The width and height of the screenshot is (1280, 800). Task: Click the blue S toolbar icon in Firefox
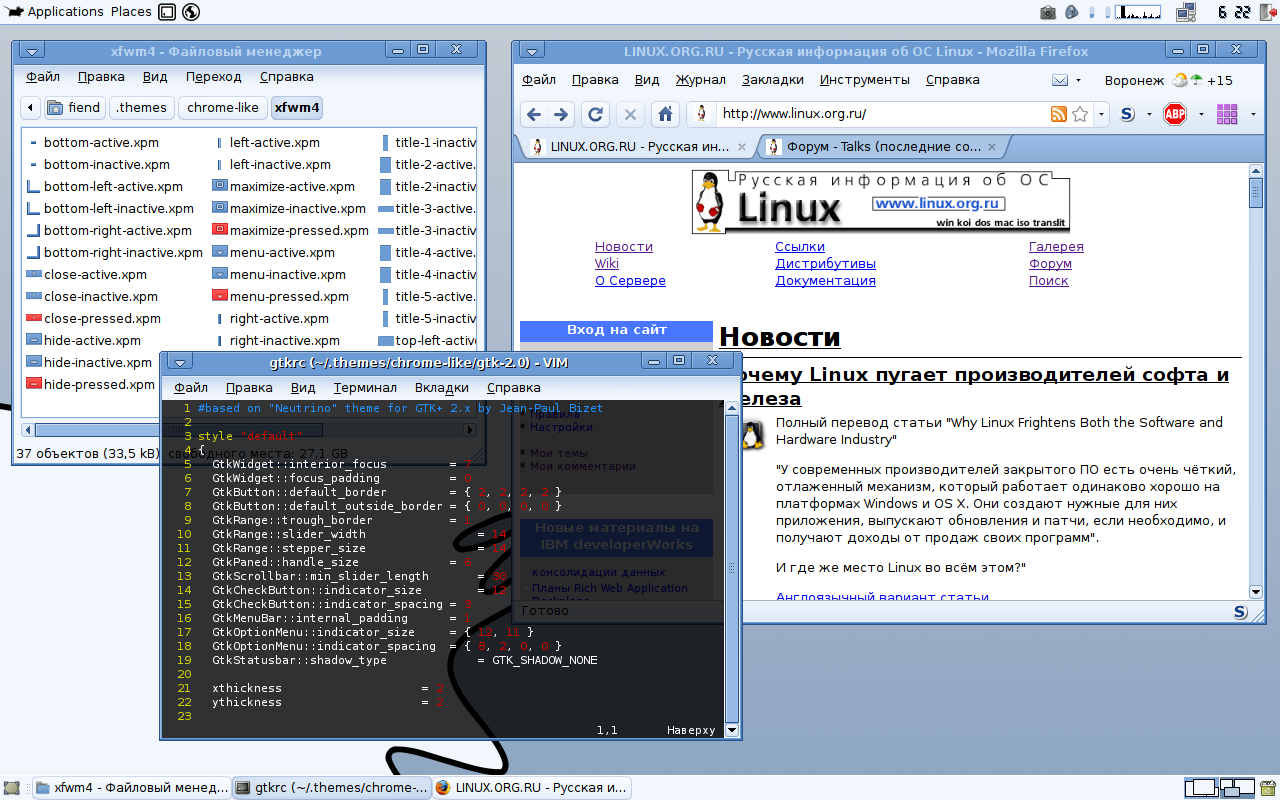tap(1127, 114)
